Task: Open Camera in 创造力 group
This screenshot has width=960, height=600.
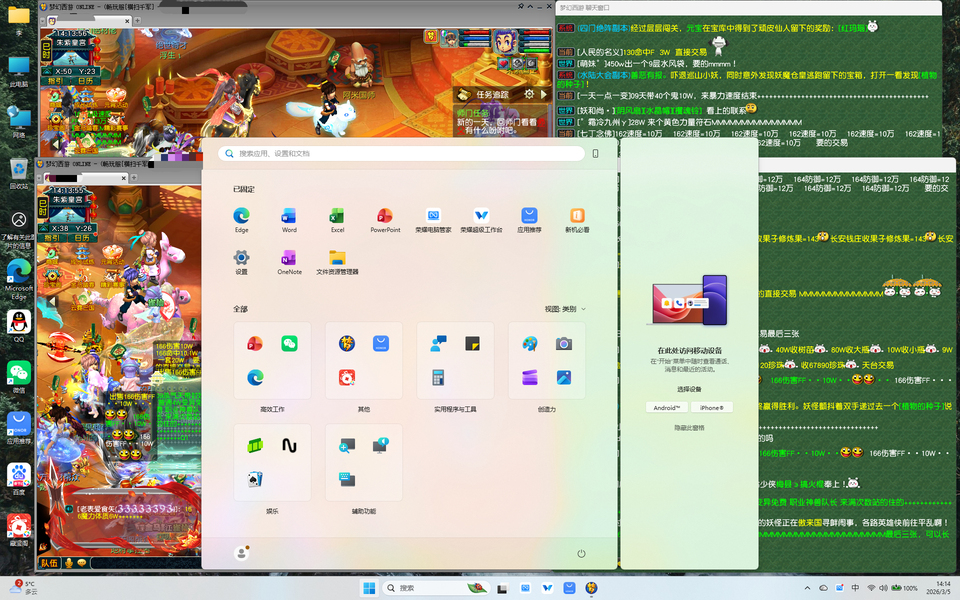Action: tap(564, 343)
